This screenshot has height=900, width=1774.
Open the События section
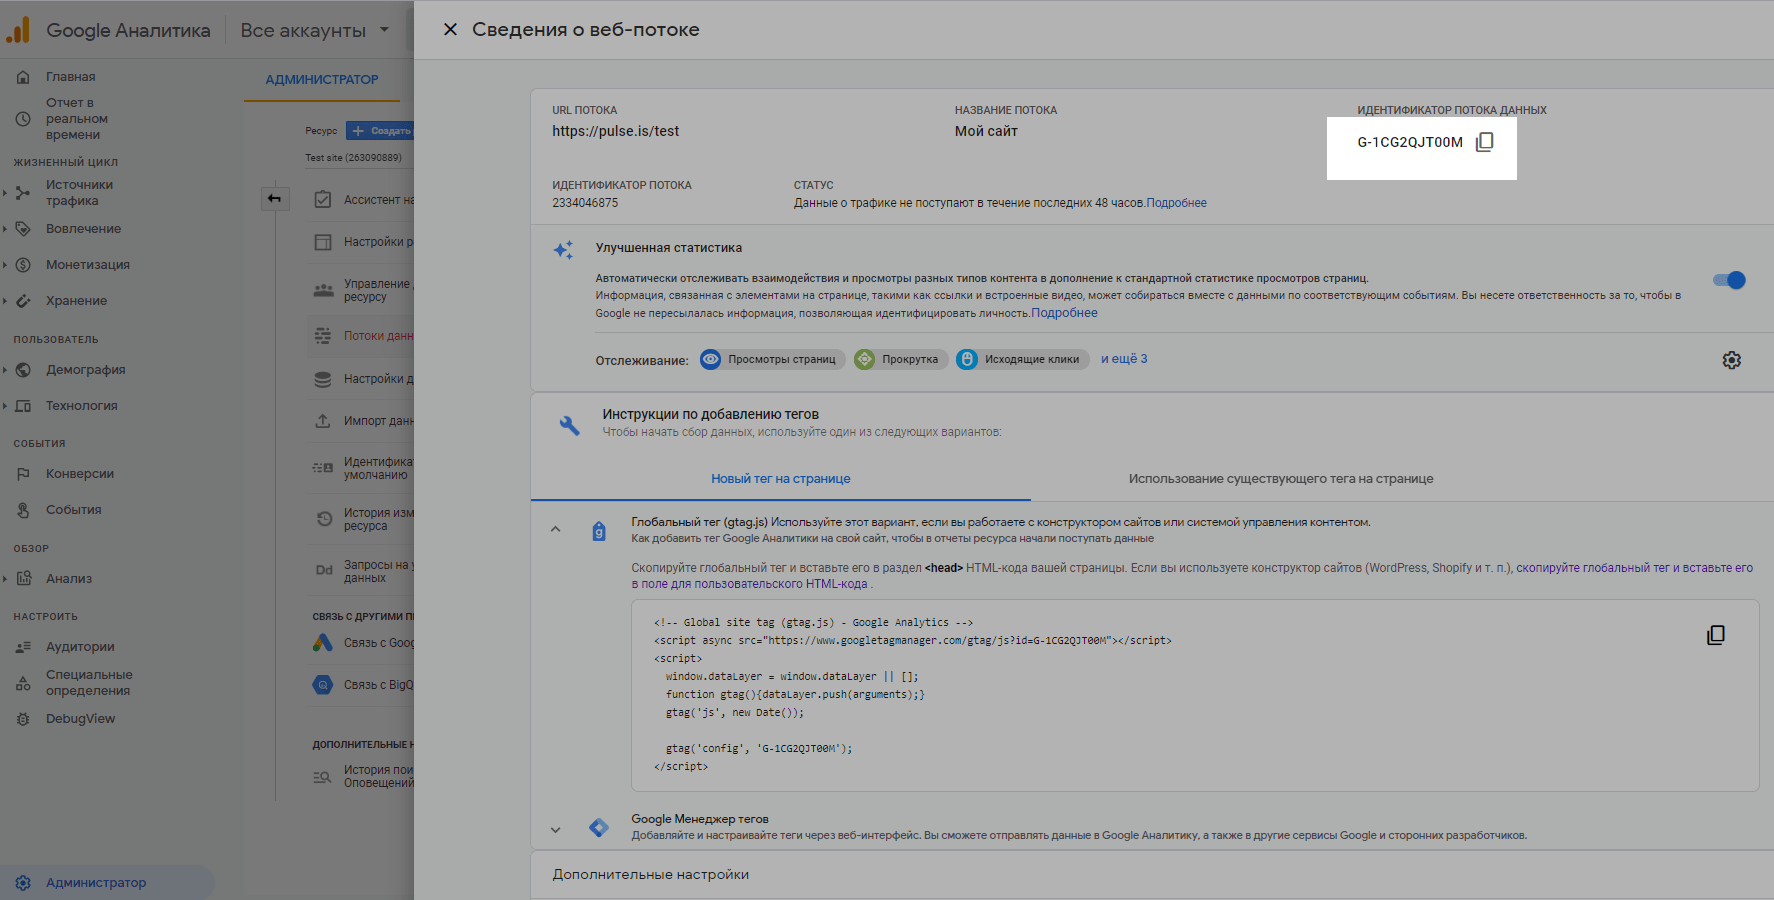[x=73, y=510]
